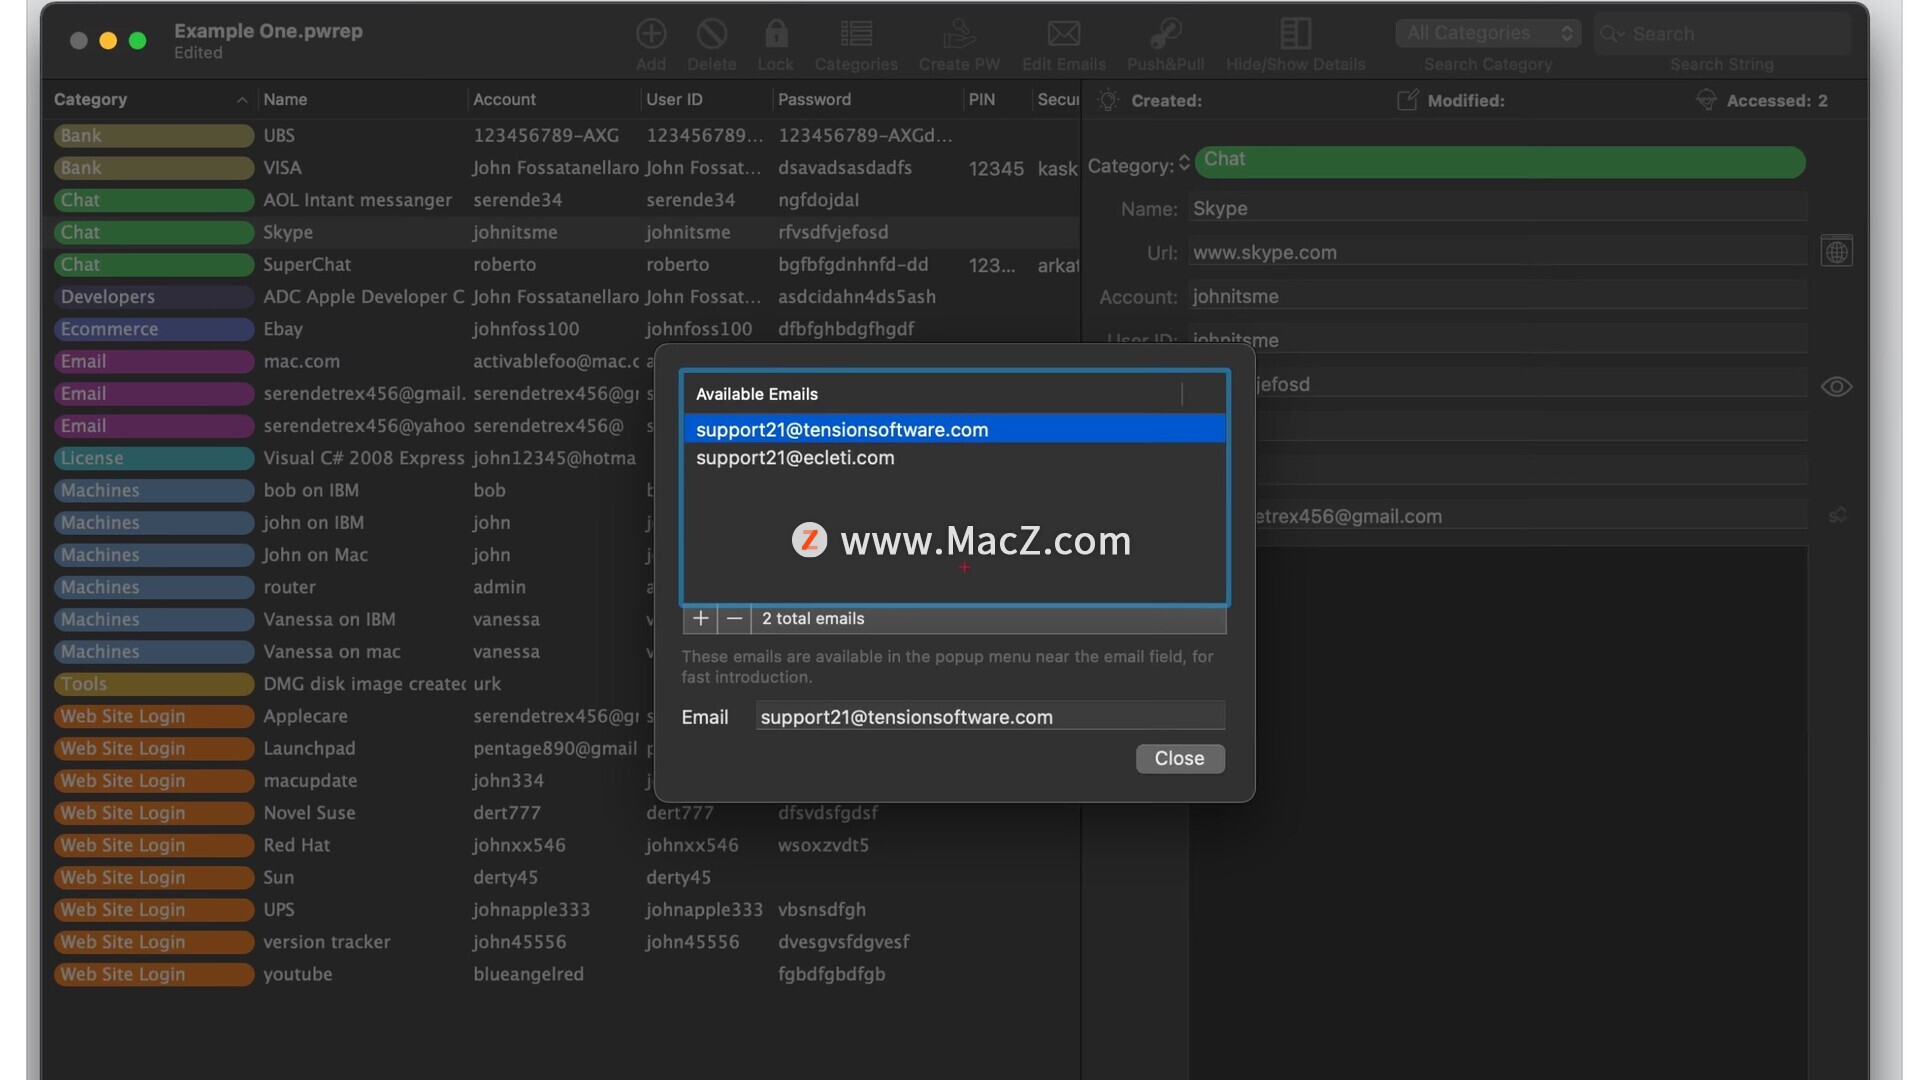Sort by Account column header

click(552, 99)
